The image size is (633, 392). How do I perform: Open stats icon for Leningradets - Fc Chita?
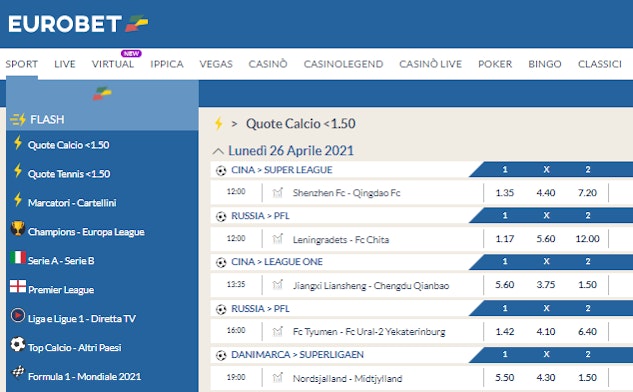click(277, 239)
